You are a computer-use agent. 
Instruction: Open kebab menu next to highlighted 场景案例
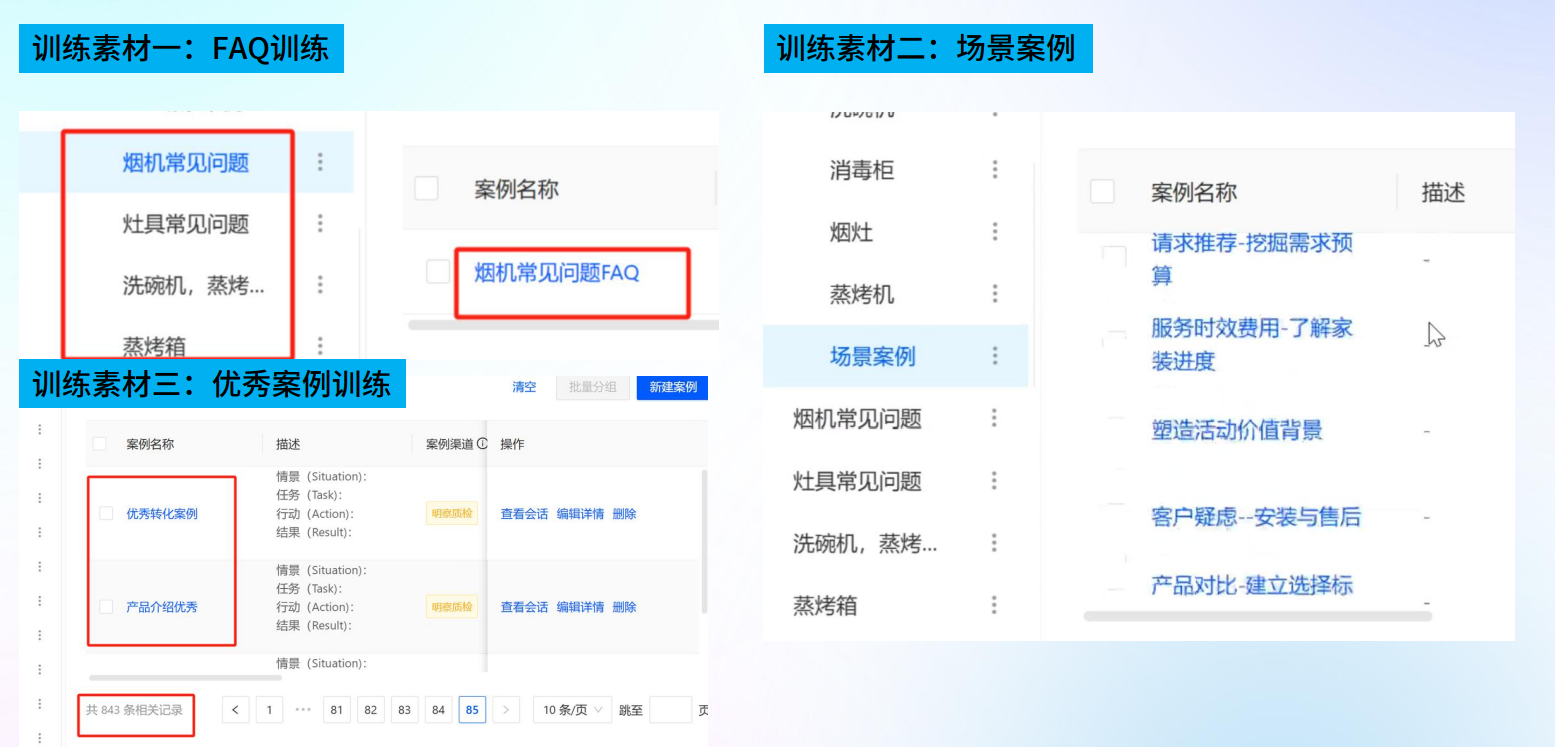point(995,356)
